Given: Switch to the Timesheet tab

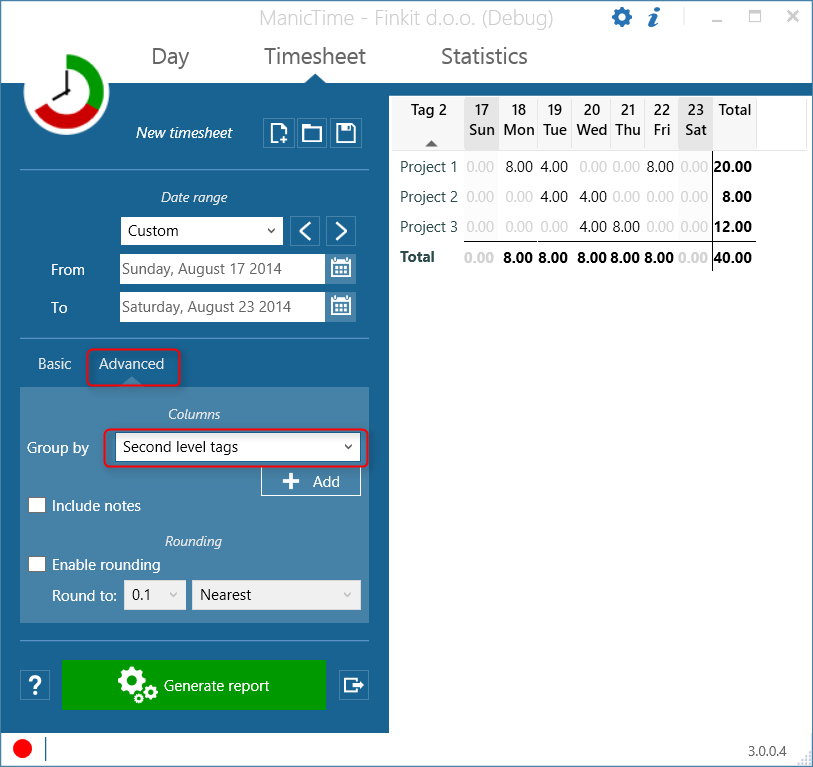Looking at the screenshot, I should [x=315, y=56].
